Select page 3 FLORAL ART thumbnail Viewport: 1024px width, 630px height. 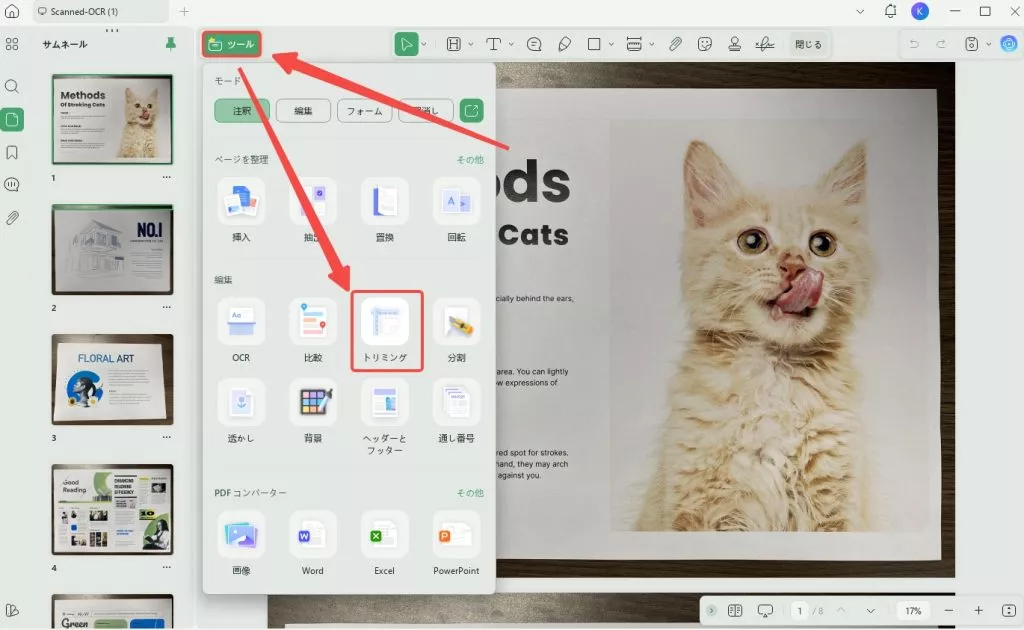point(112,379)
